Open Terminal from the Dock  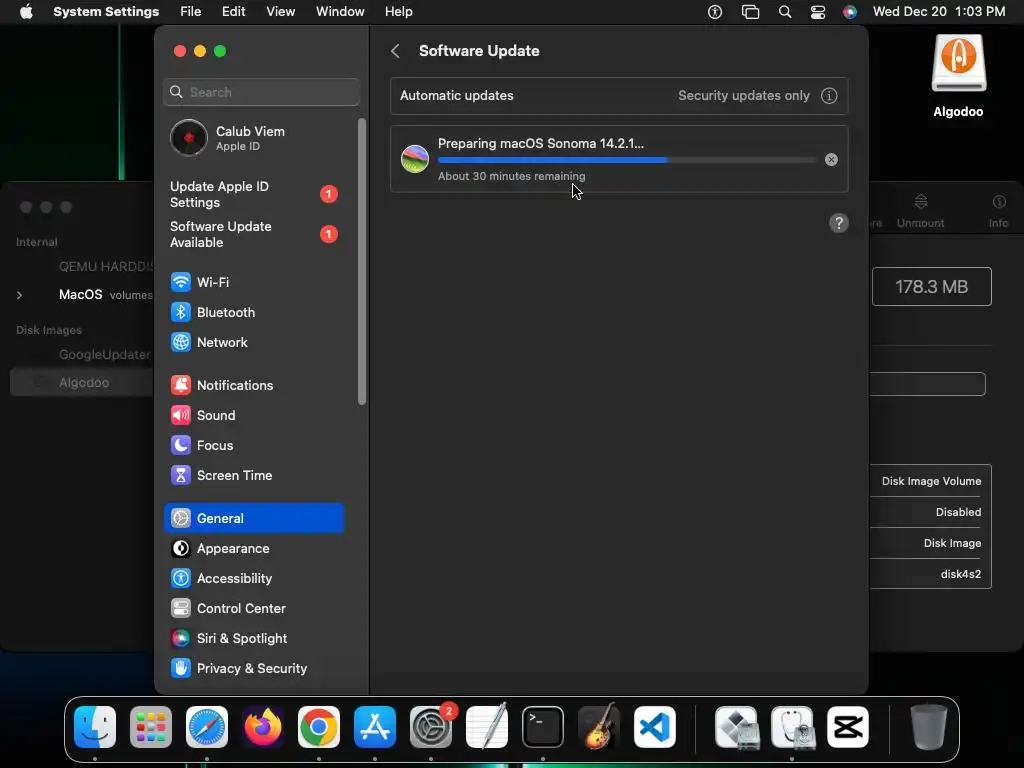pyautogui.click(x=543, y=727)
